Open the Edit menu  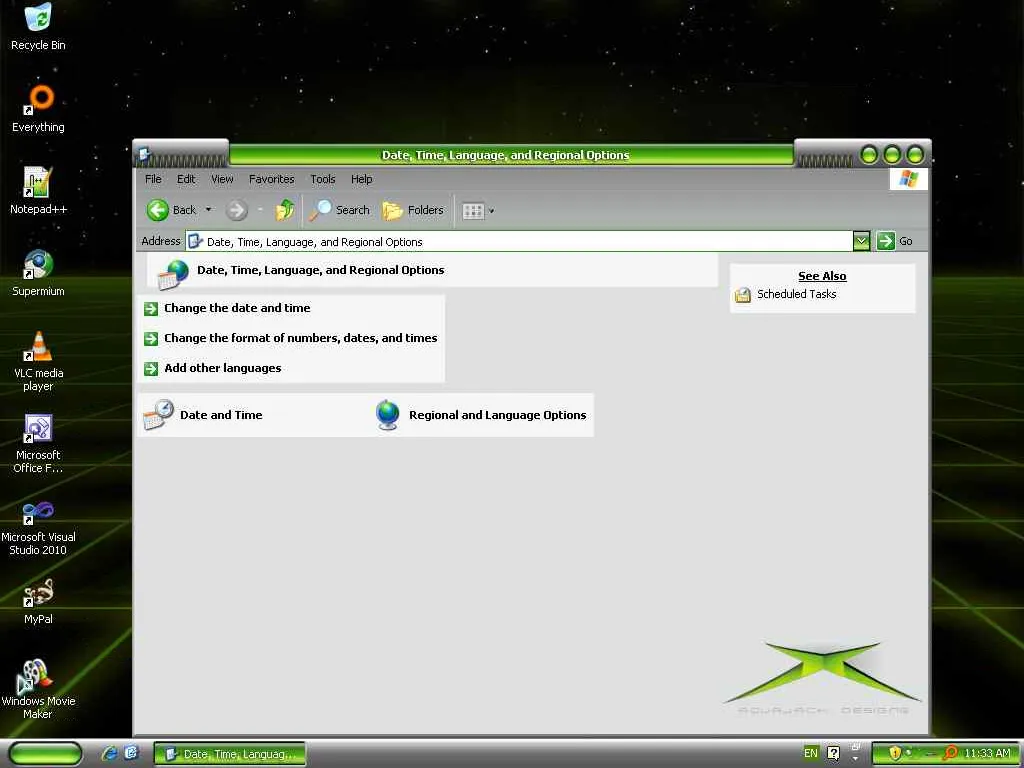point(186,179)
